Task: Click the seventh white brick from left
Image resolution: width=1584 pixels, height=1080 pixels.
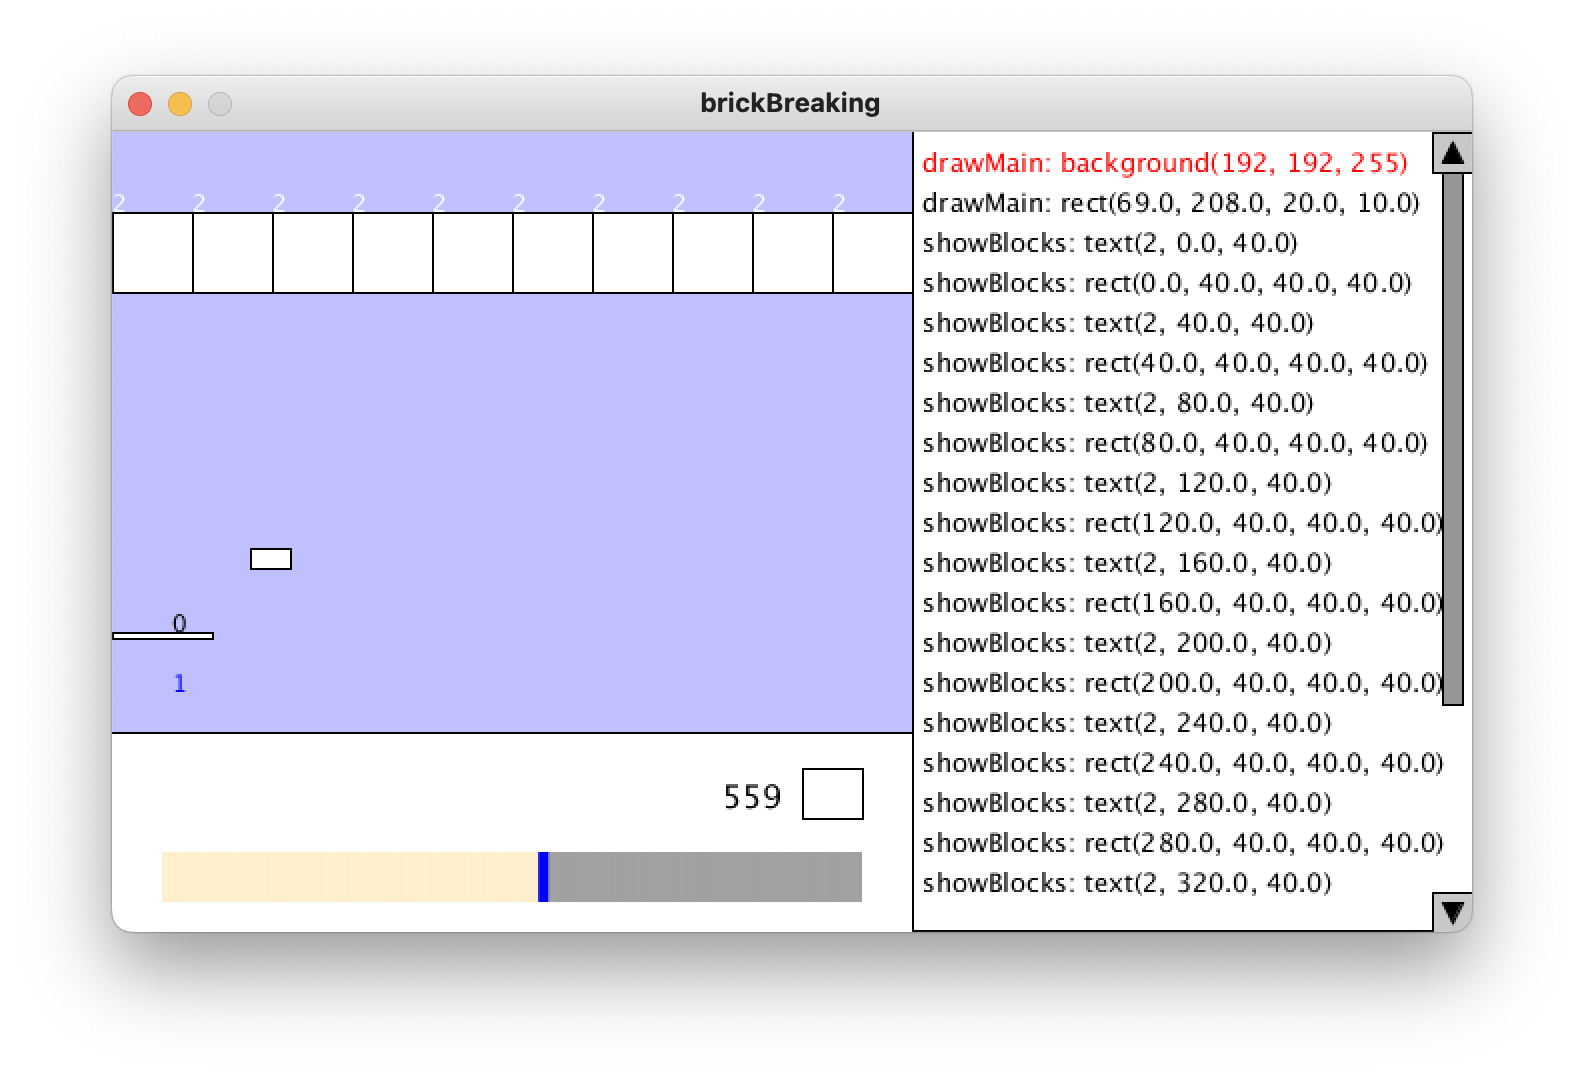Action: coord(633,253)
